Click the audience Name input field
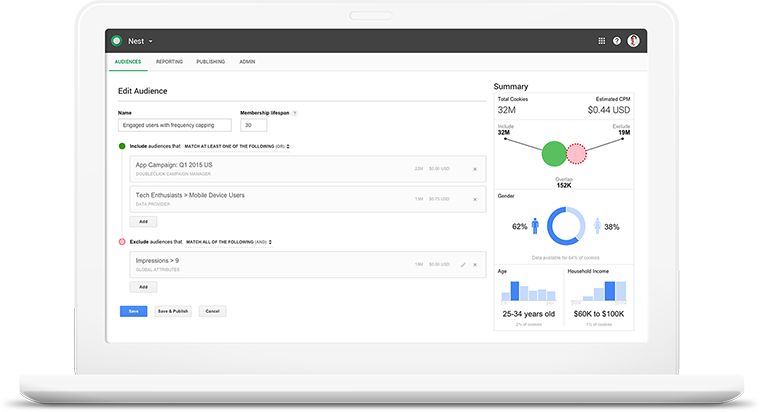Image resolution: width=760 pixels, height=412 pixels. click(x=174, y=125)
